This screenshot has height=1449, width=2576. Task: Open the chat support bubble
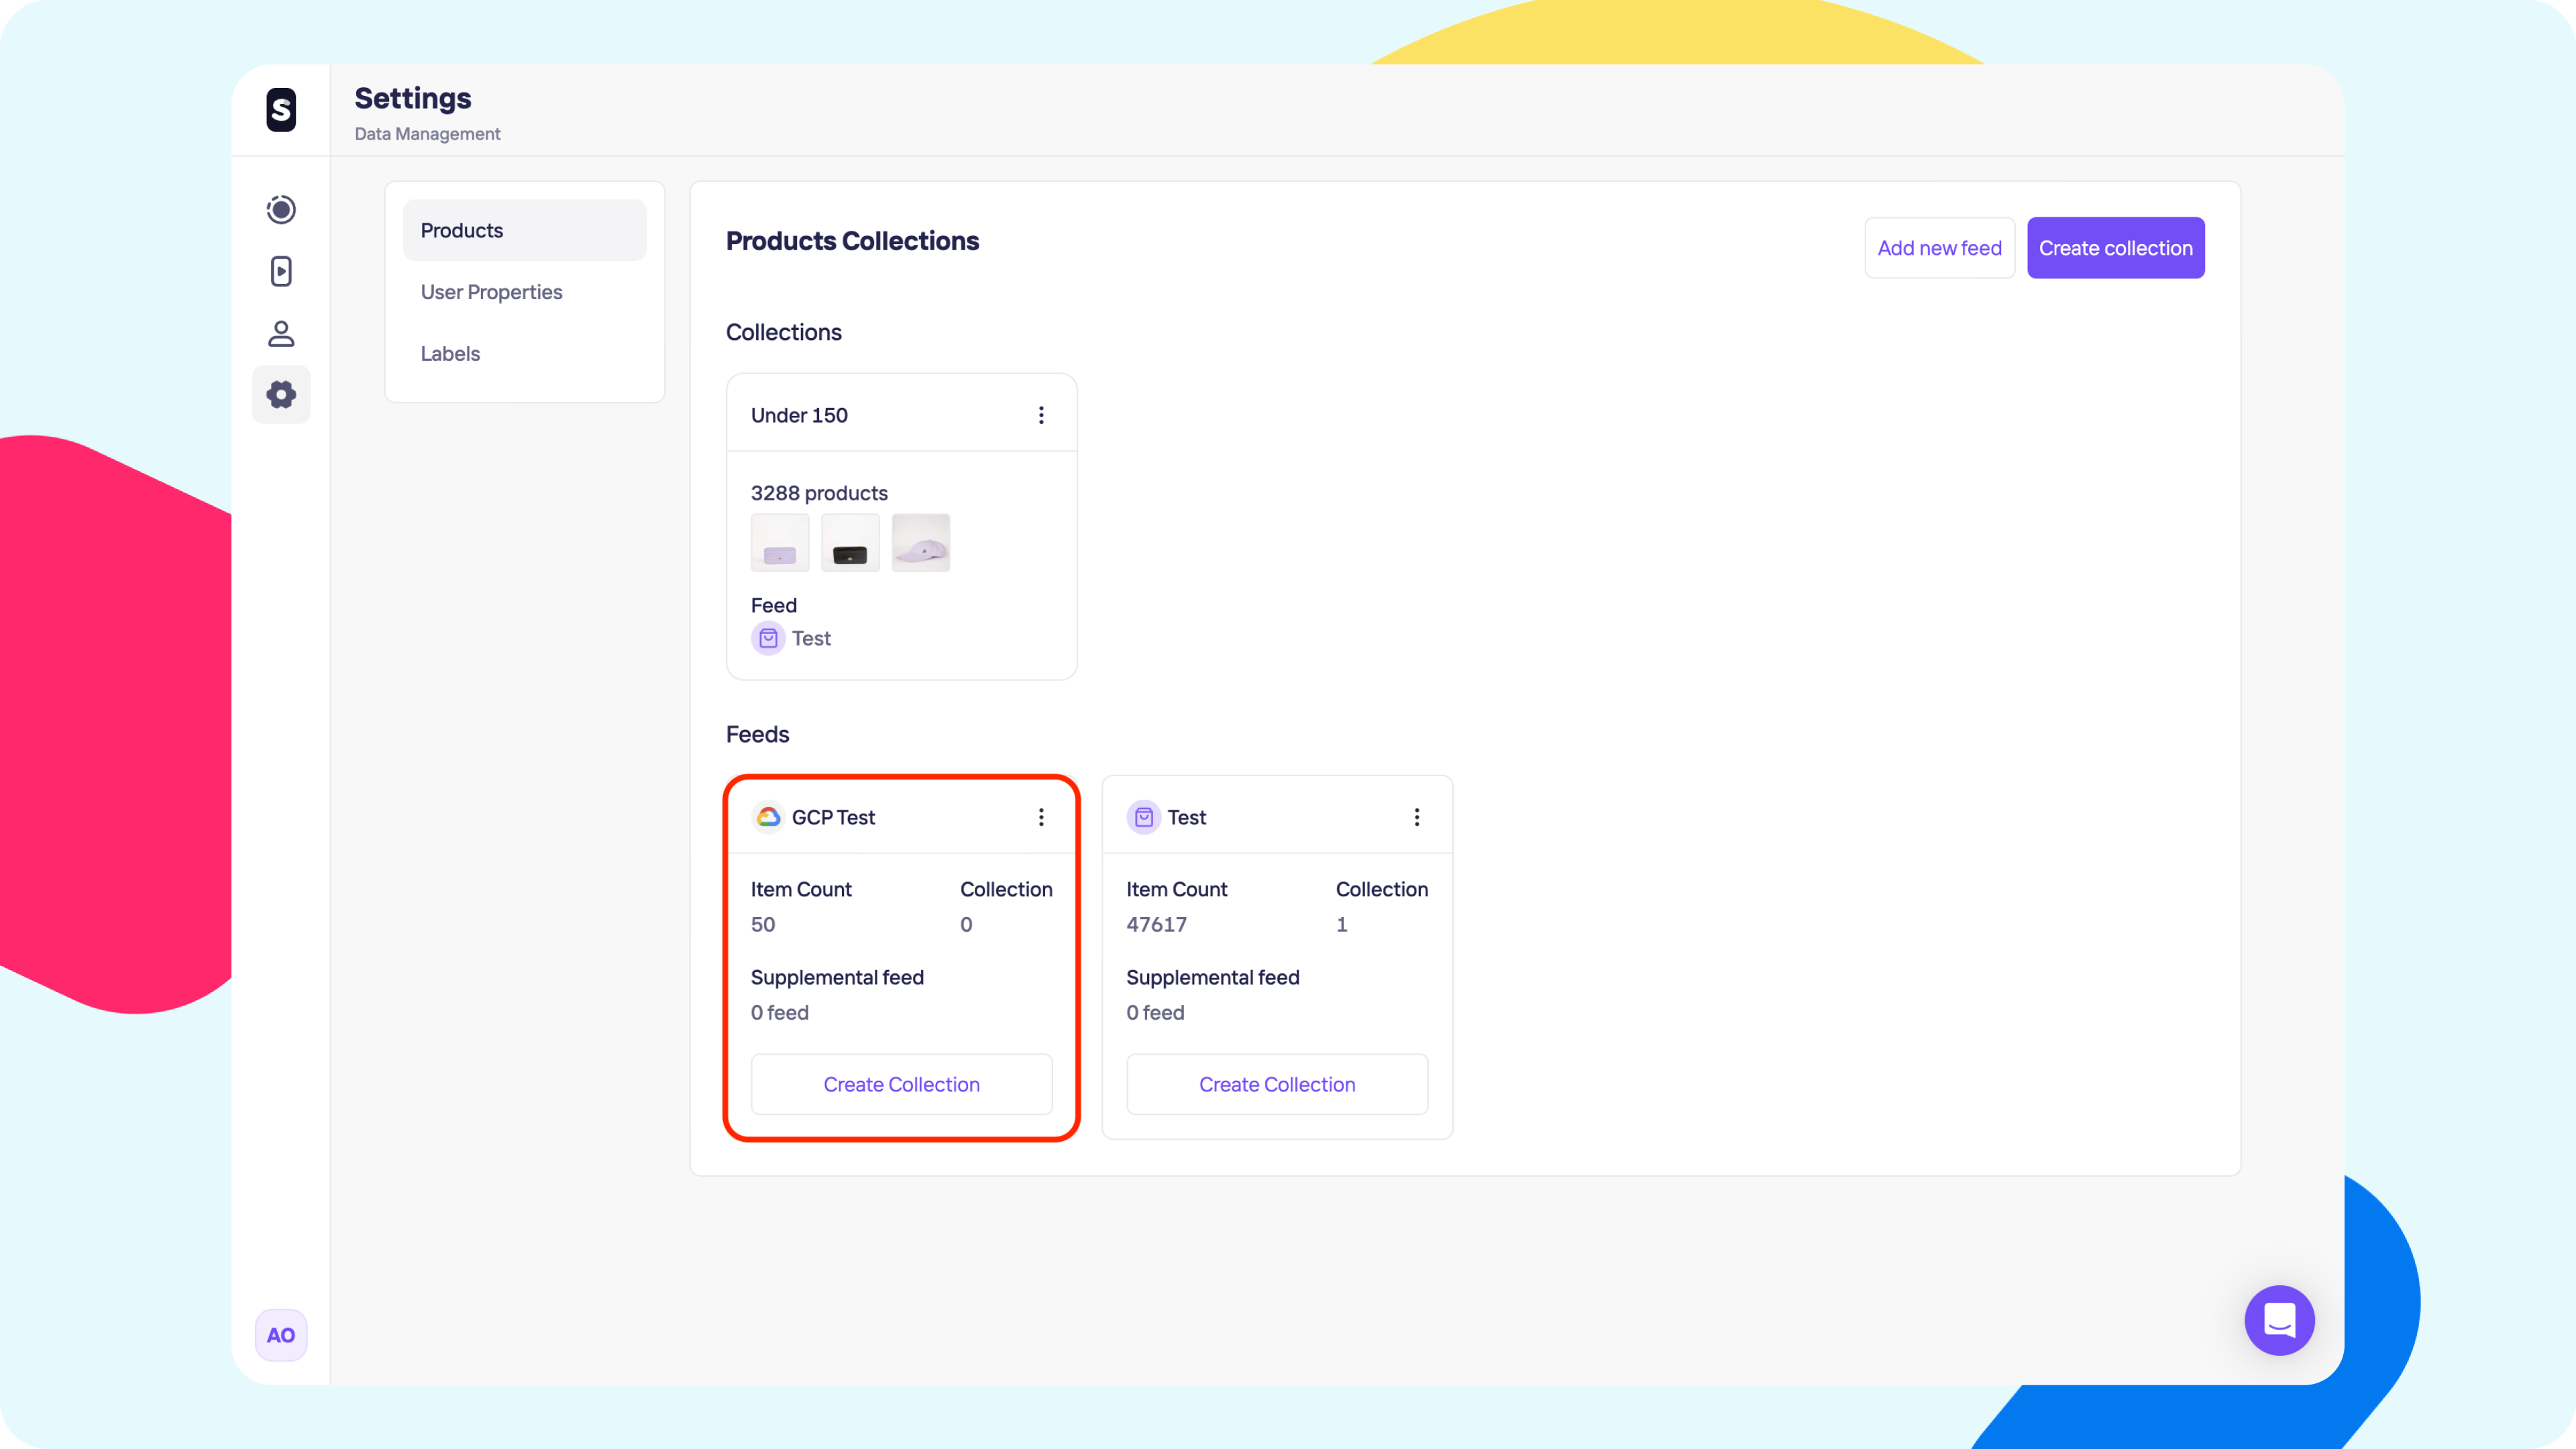[x=2279, y=1320]
